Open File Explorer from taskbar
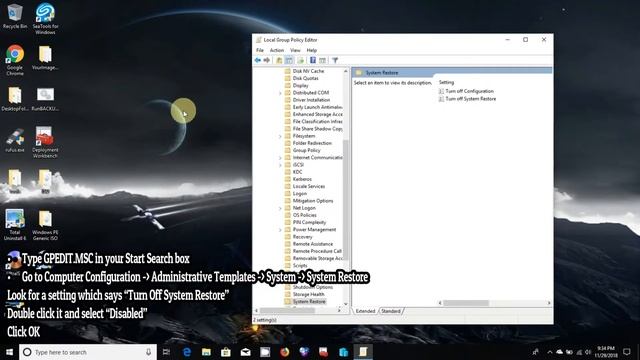640x360 pixels. tap(206, 352)
